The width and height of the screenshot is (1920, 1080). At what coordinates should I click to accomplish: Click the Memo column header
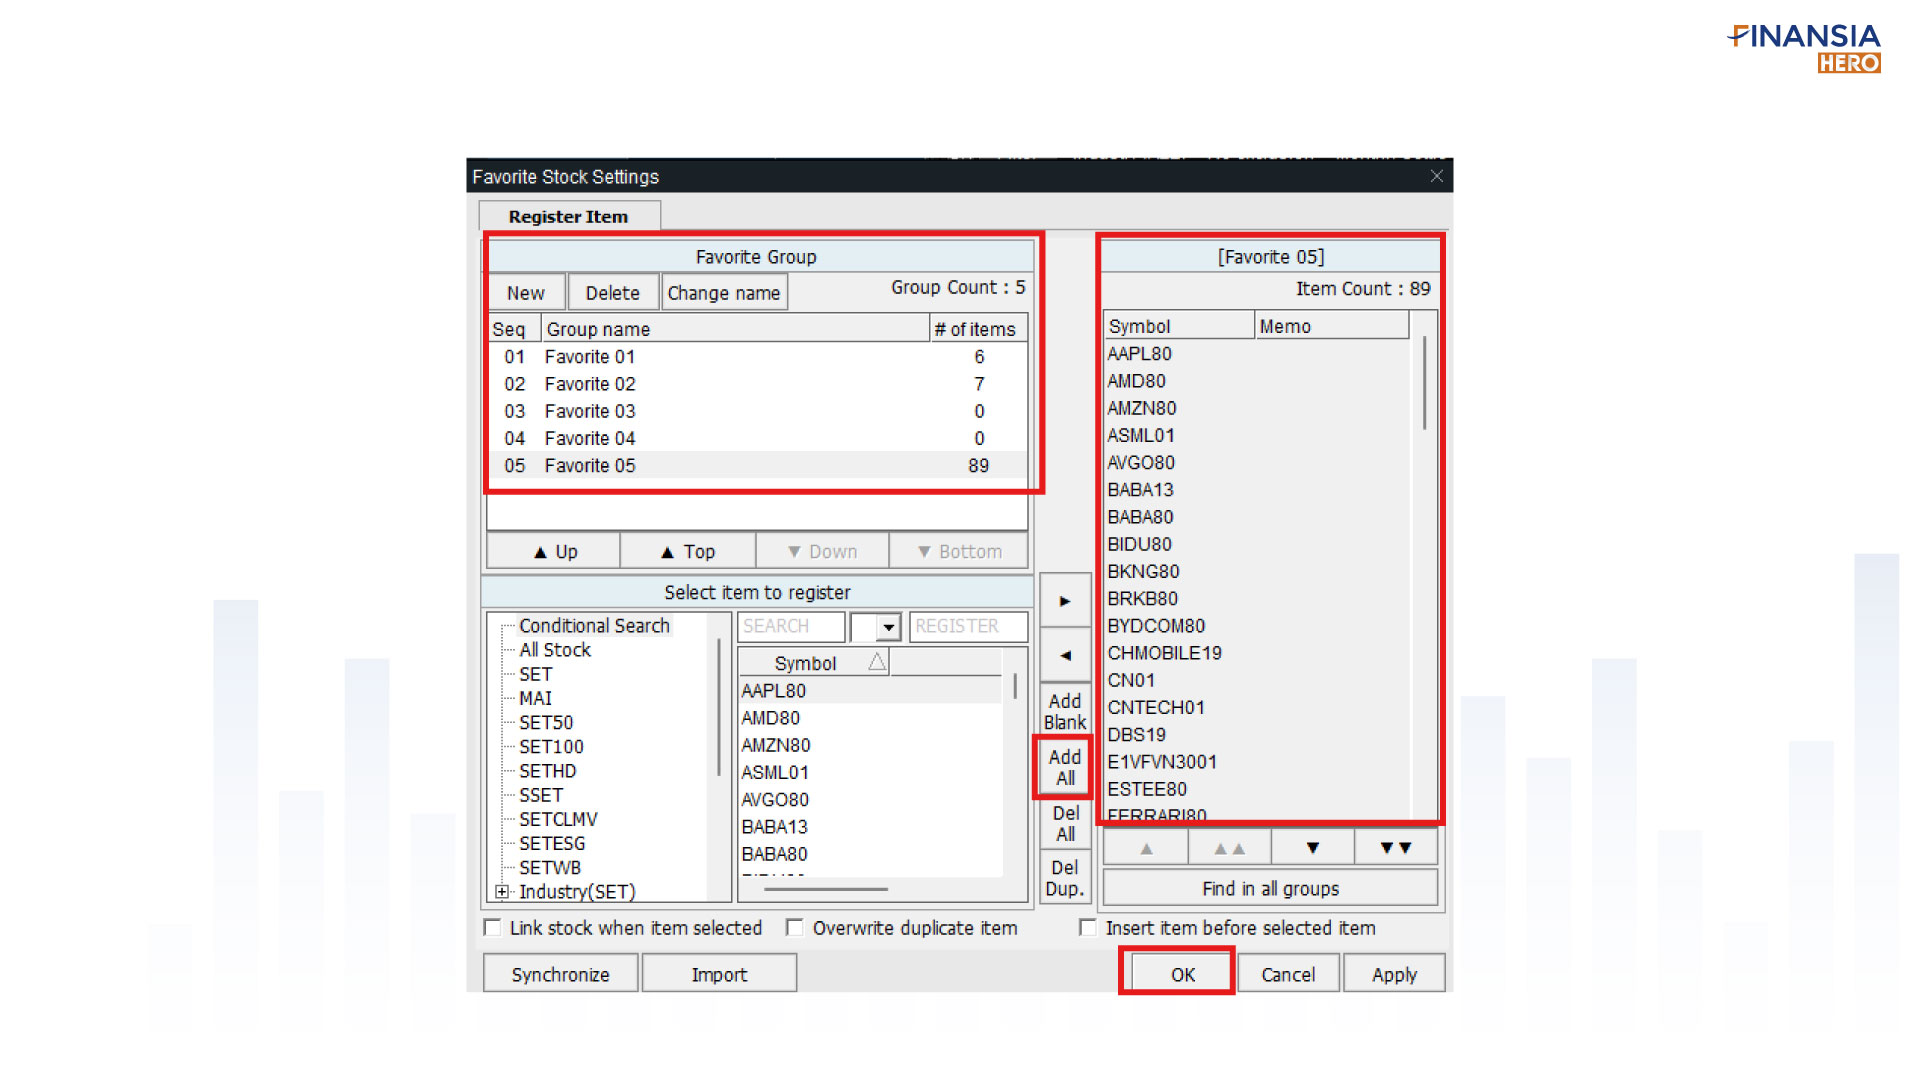tap(1332, 325)
